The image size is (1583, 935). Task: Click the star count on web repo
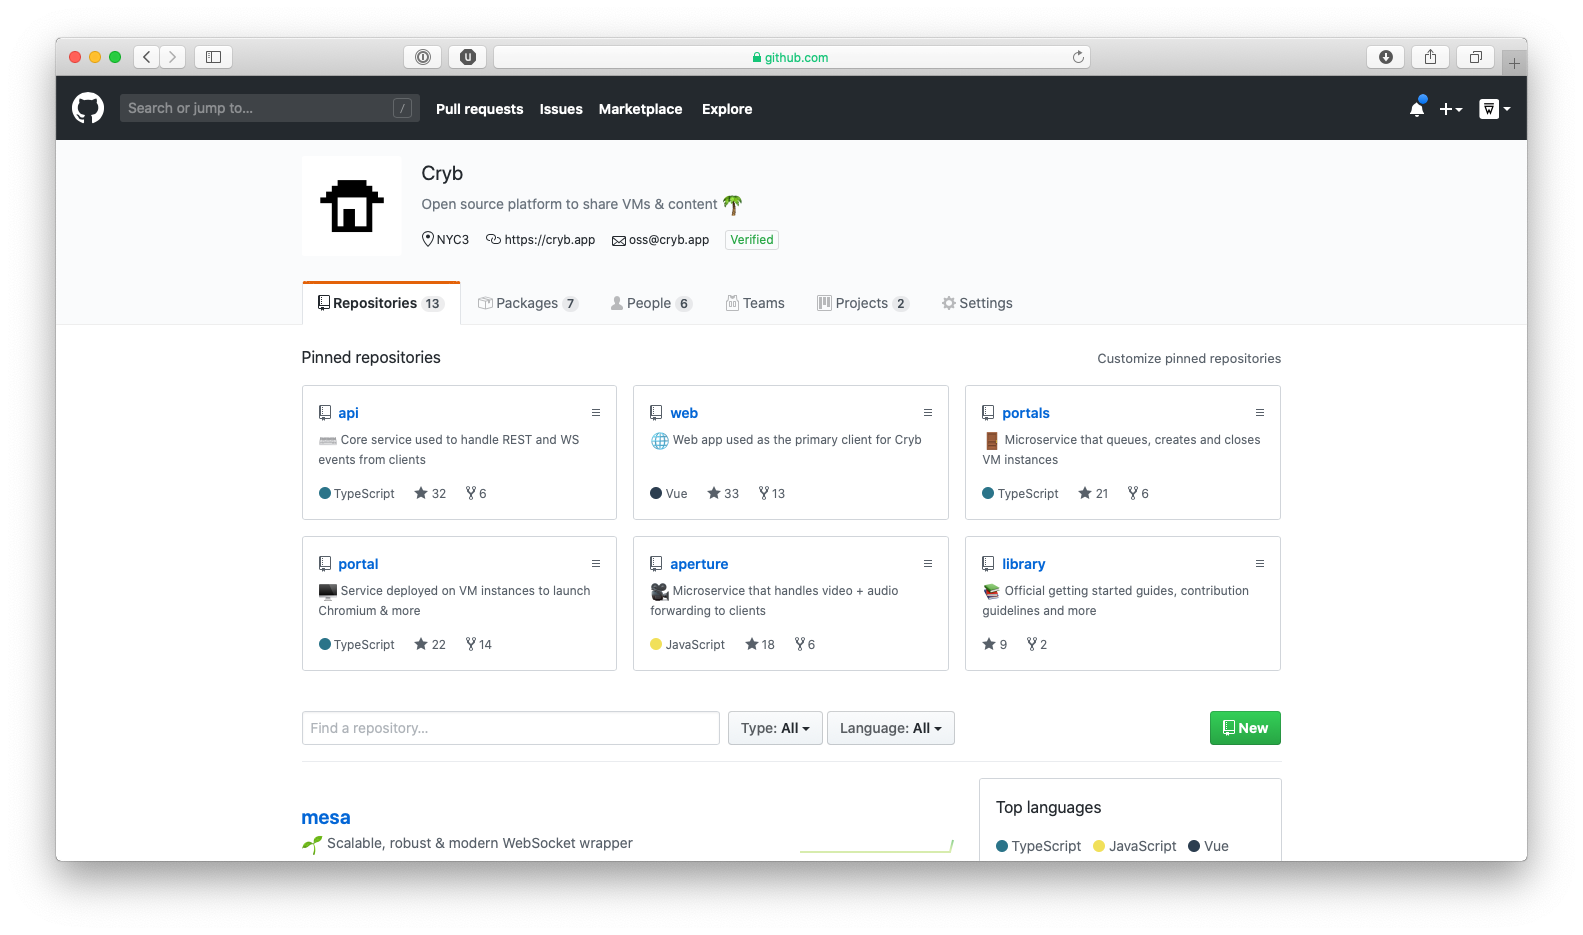(x=723, y=494)
